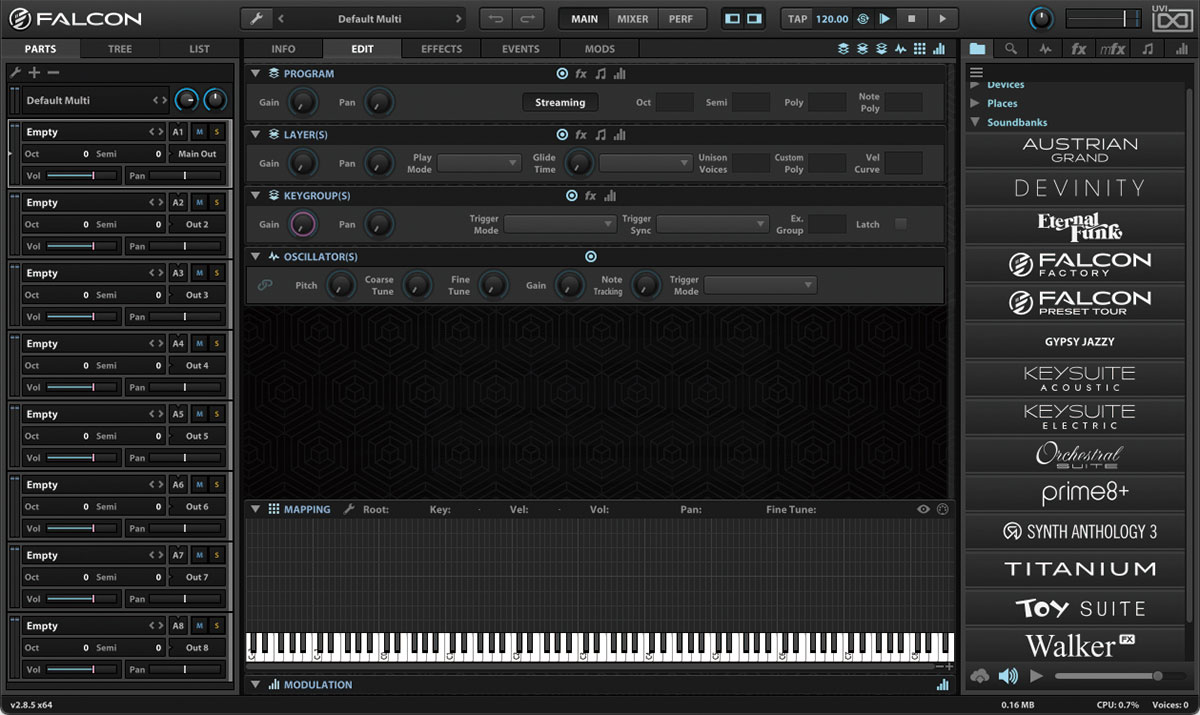
Task: Open the LIST tab
Action: point(200,48)
